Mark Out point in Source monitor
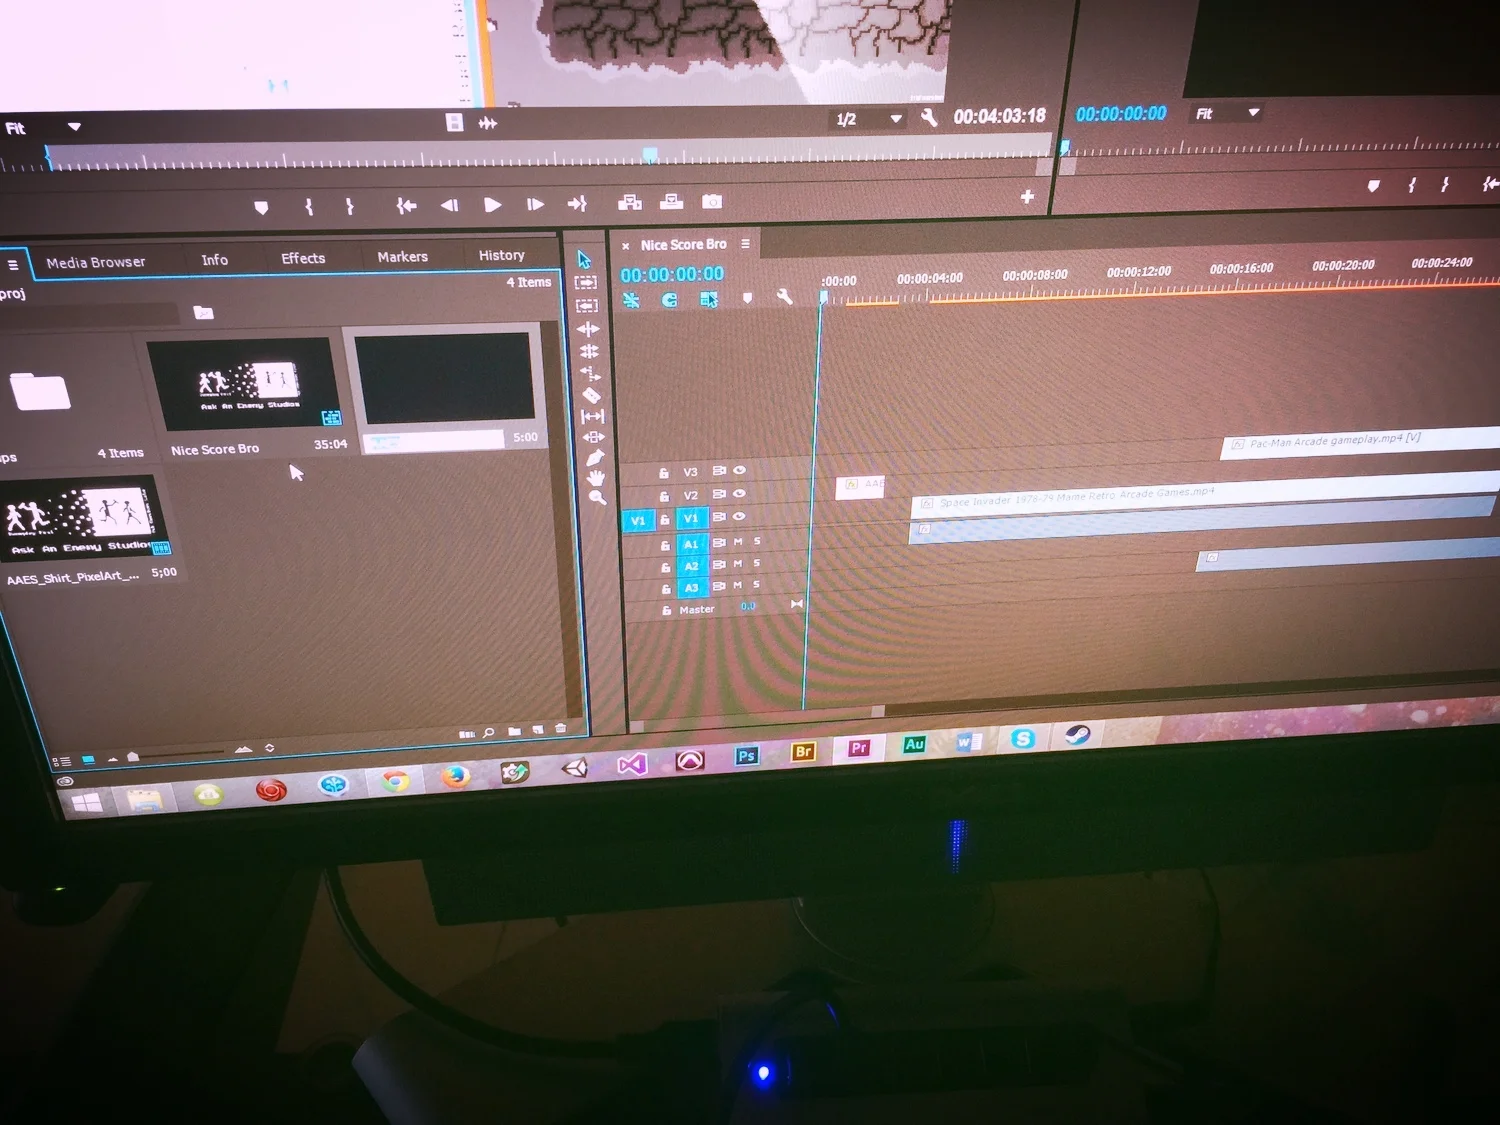Image resolution: width=1500 pixels, height=1125 pixels. coord(349,206)
